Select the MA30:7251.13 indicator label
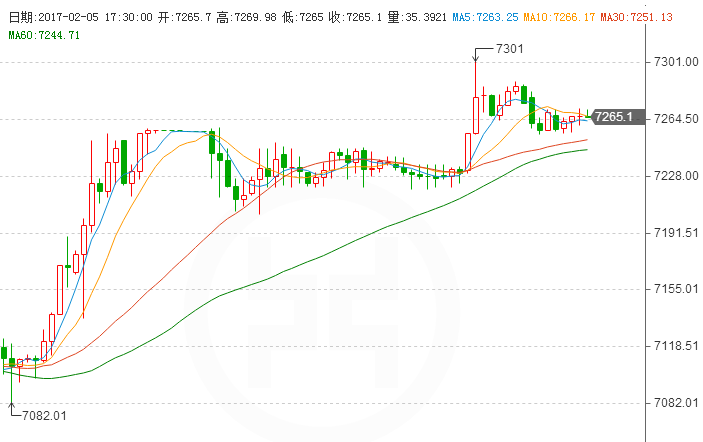This screenshot has height=442, width=703. 636,17
